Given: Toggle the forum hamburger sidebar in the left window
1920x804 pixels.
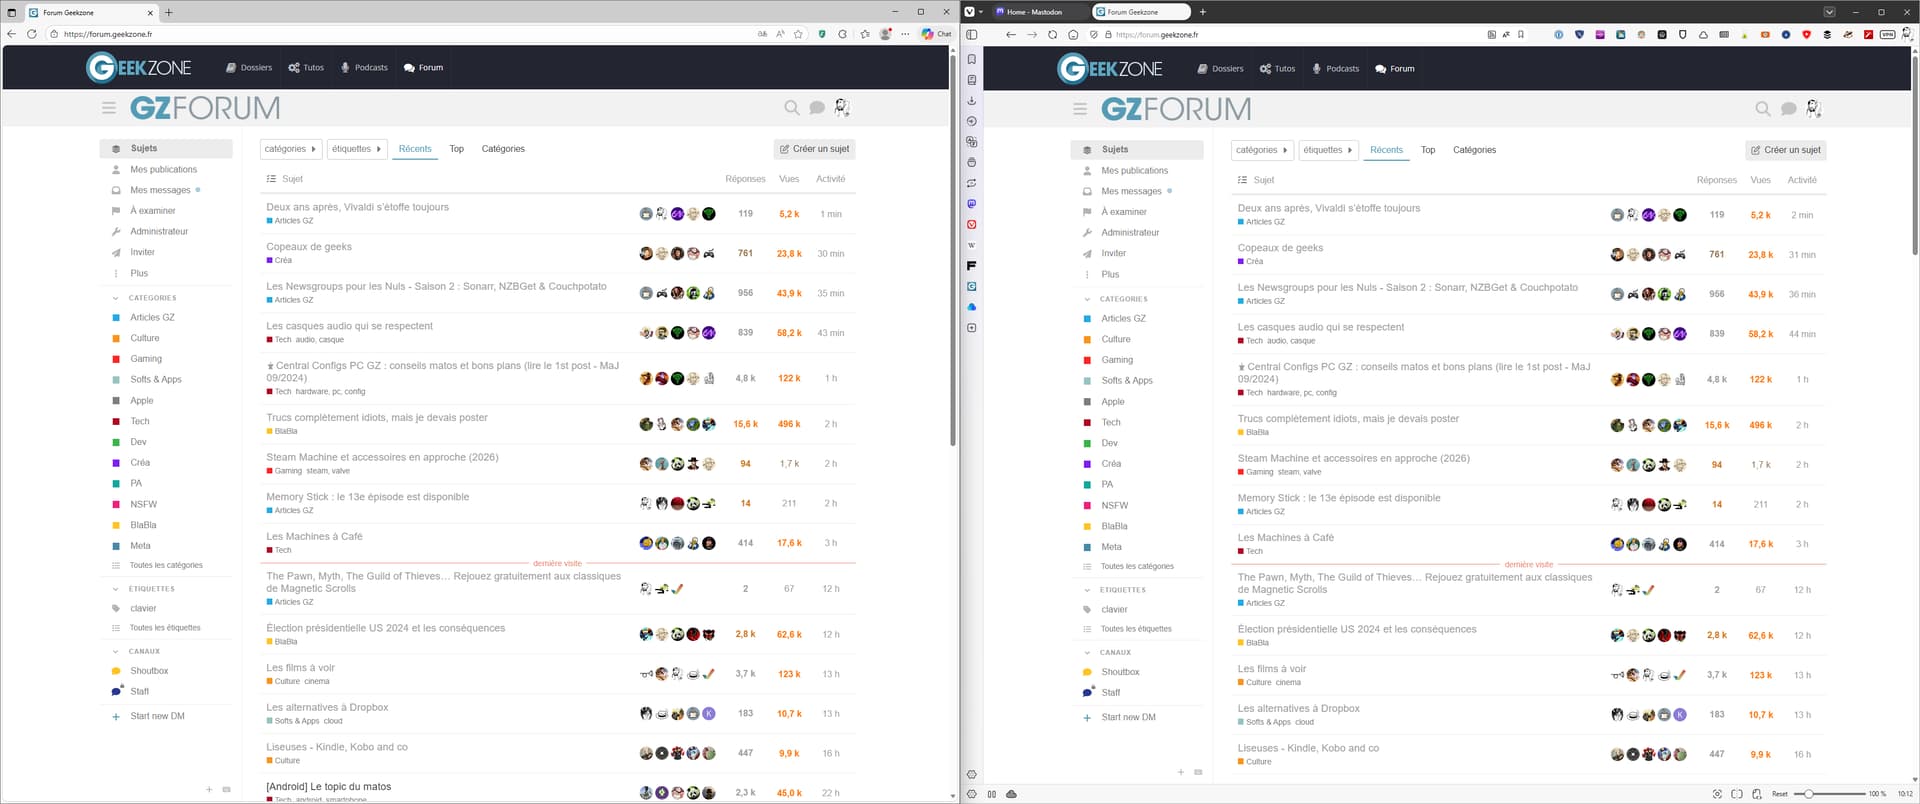Looking at the screenshot, I should (109, 108).
